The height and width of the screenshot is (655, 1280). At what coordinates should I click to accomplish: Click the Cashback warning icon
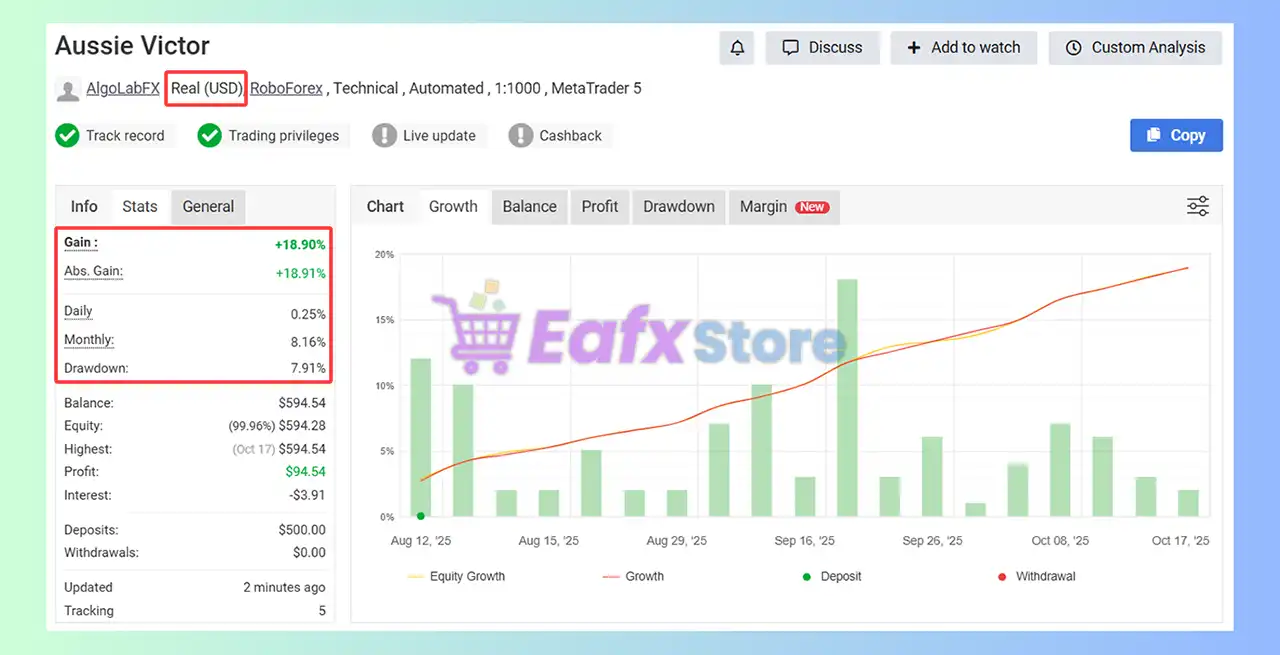tap(520, 136)
